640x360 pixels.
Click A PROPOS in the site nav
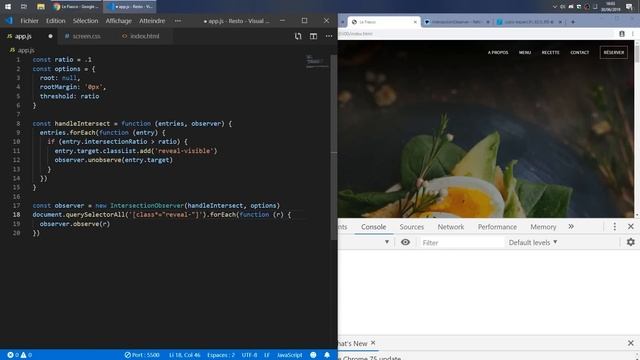(x=498, y=53)
